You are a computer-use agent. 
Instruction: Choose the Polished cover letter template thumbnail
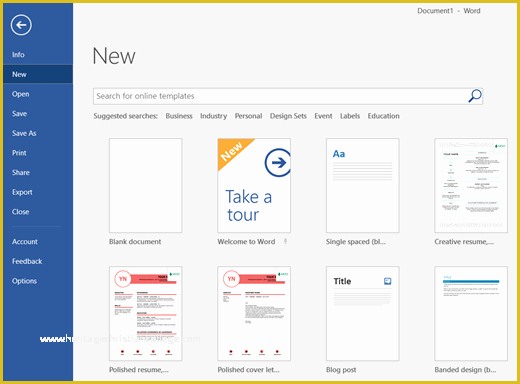coord(254,313)
